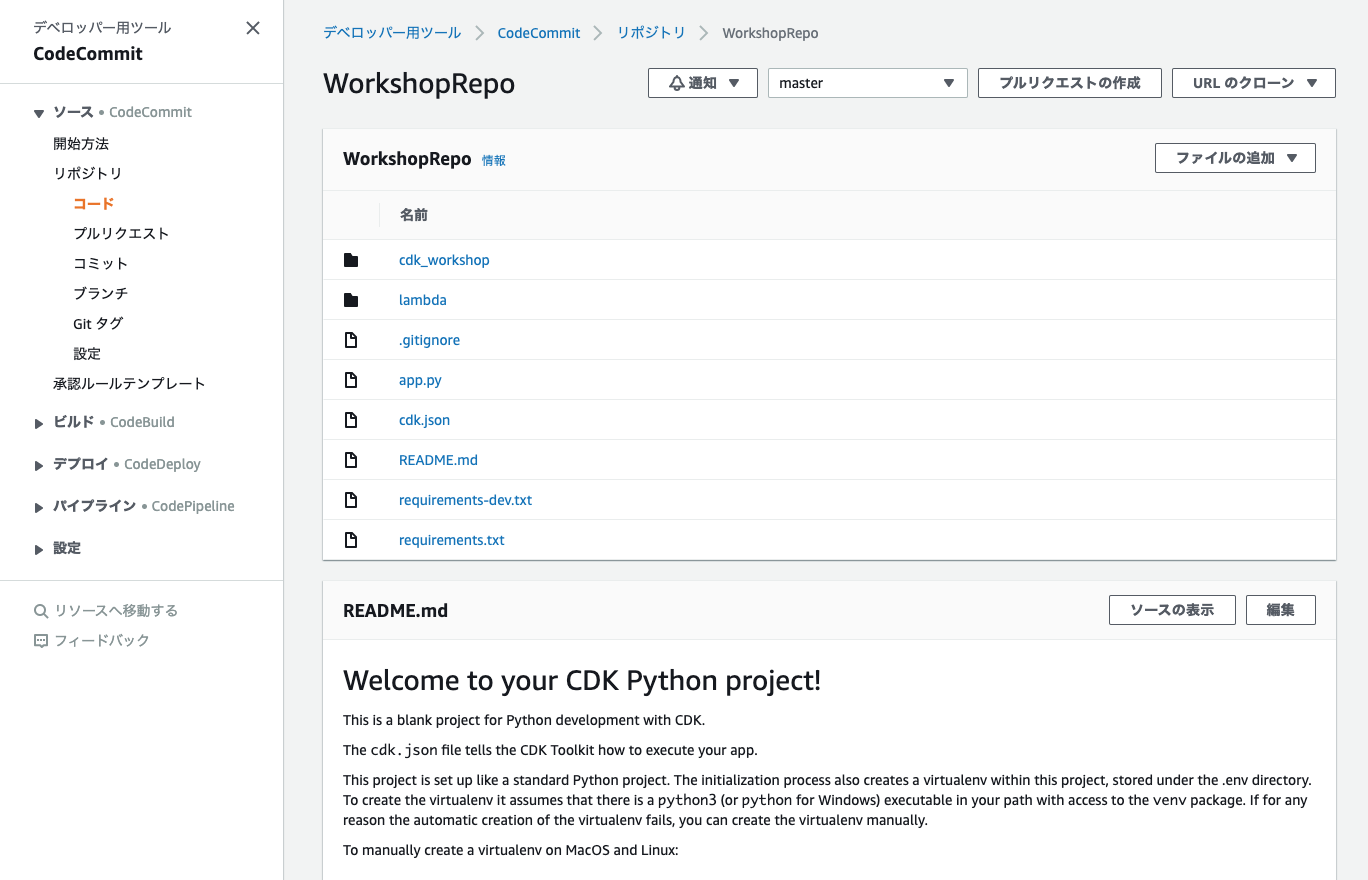Click the search icon next to リソースへ移動する

(41, 611)
